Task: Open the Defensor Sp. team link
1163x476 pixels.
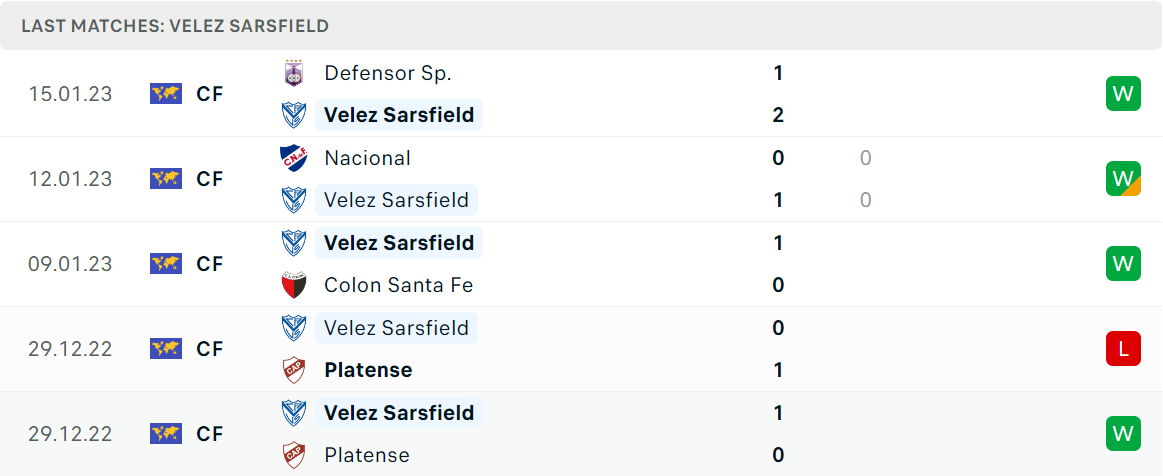Action: (x=388, y=73)
